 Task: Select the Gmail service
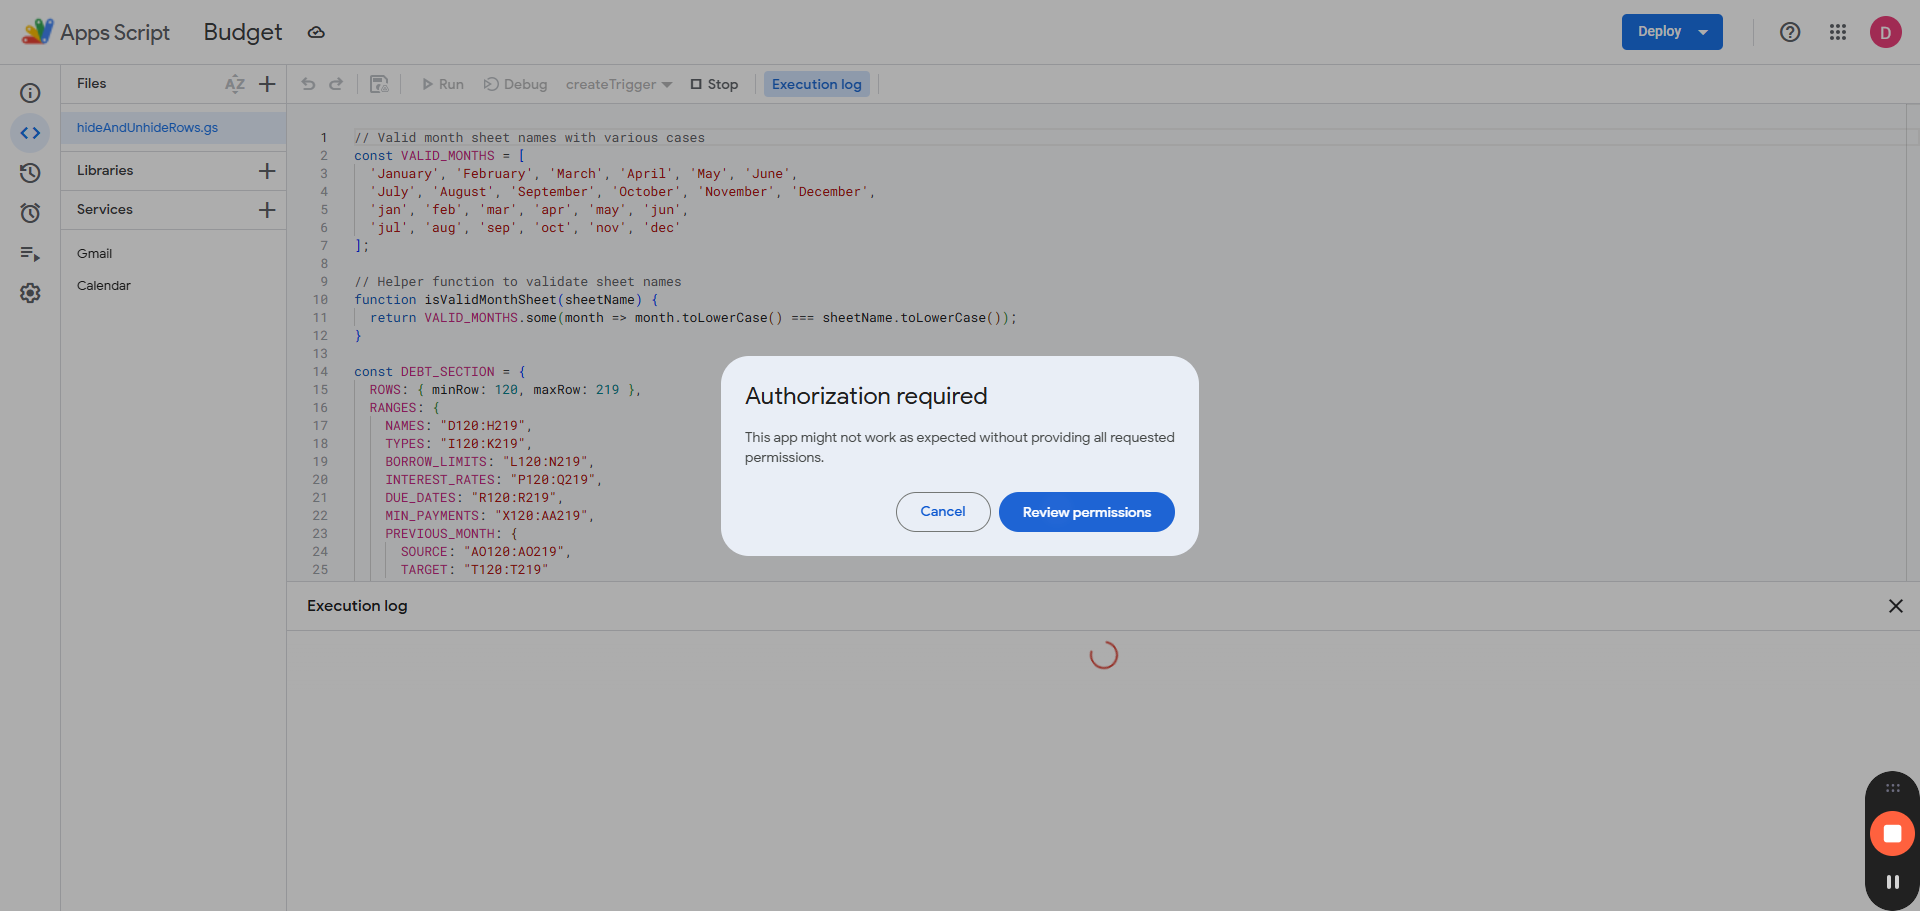(95, 254)
